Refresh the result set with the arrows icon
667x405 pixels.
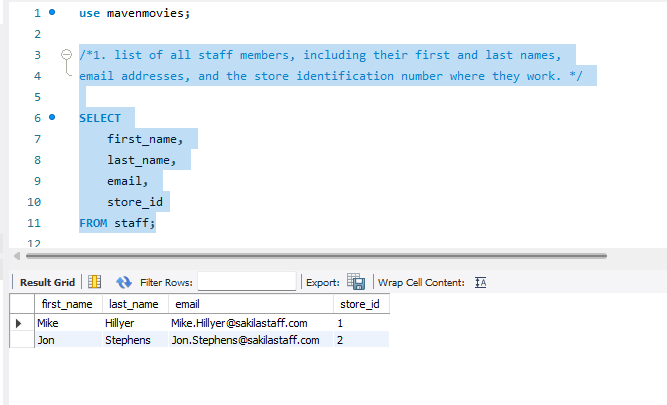(x=124, y=282)
